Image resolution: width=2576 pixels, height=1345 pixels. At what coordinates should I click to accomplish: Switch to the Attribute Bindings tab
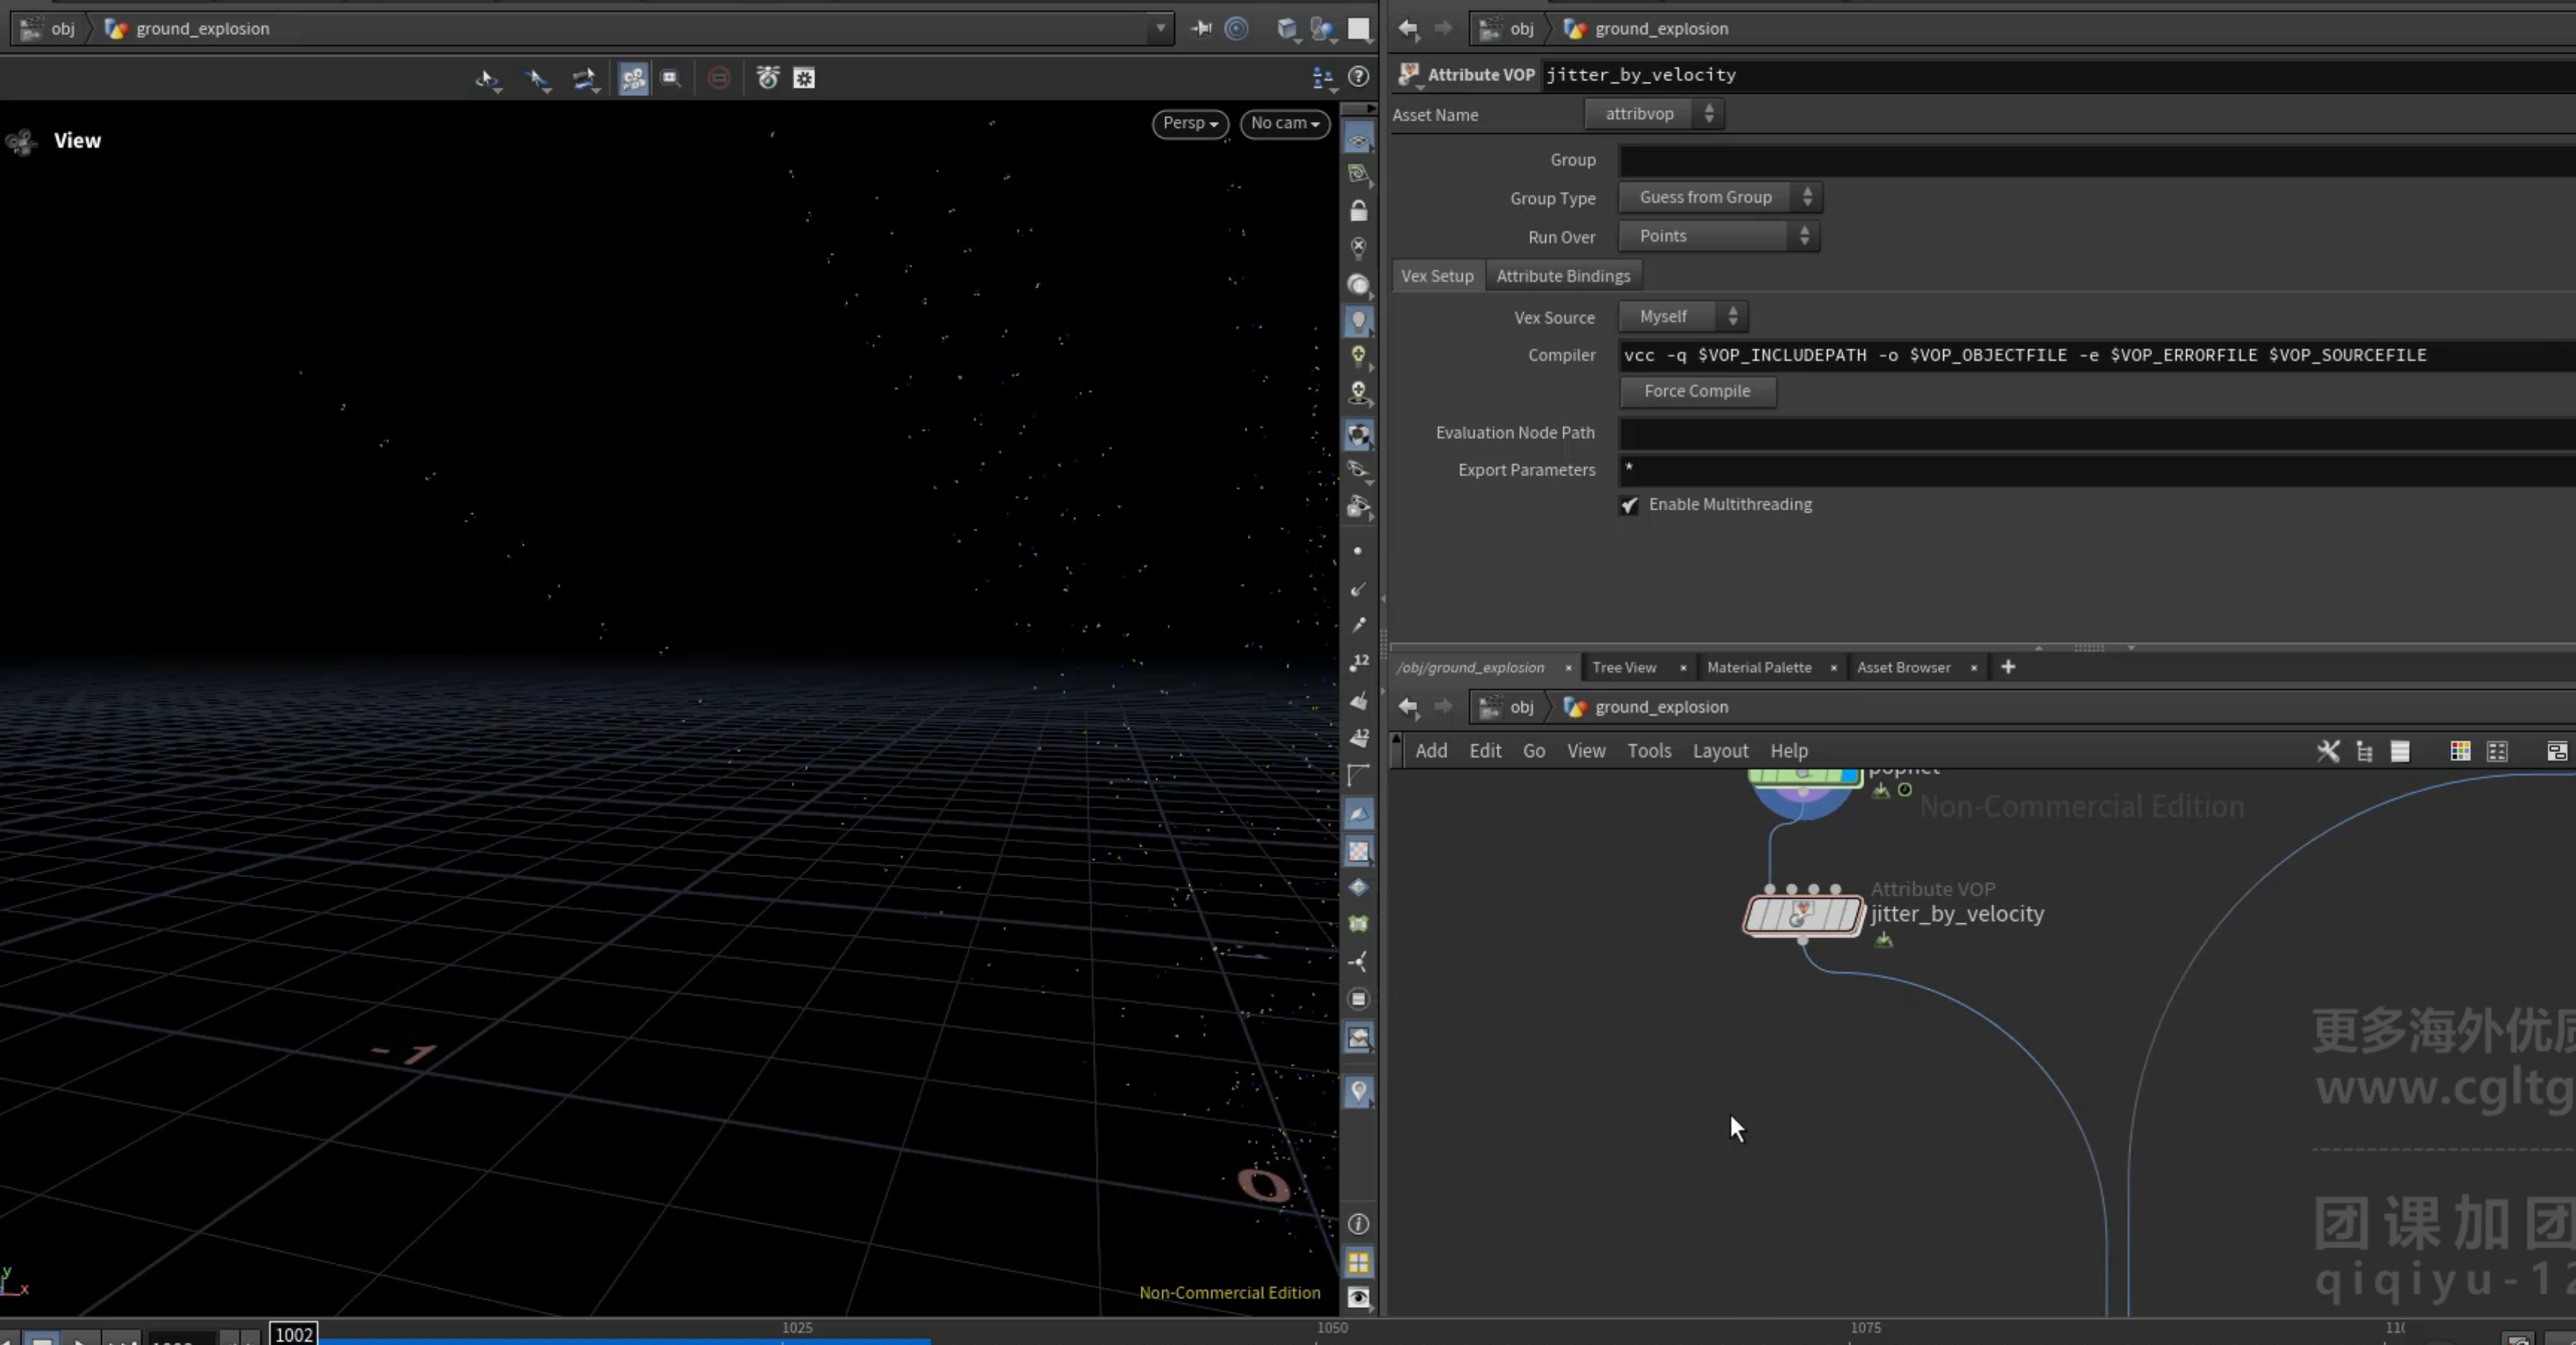[x=1563, y=276]
